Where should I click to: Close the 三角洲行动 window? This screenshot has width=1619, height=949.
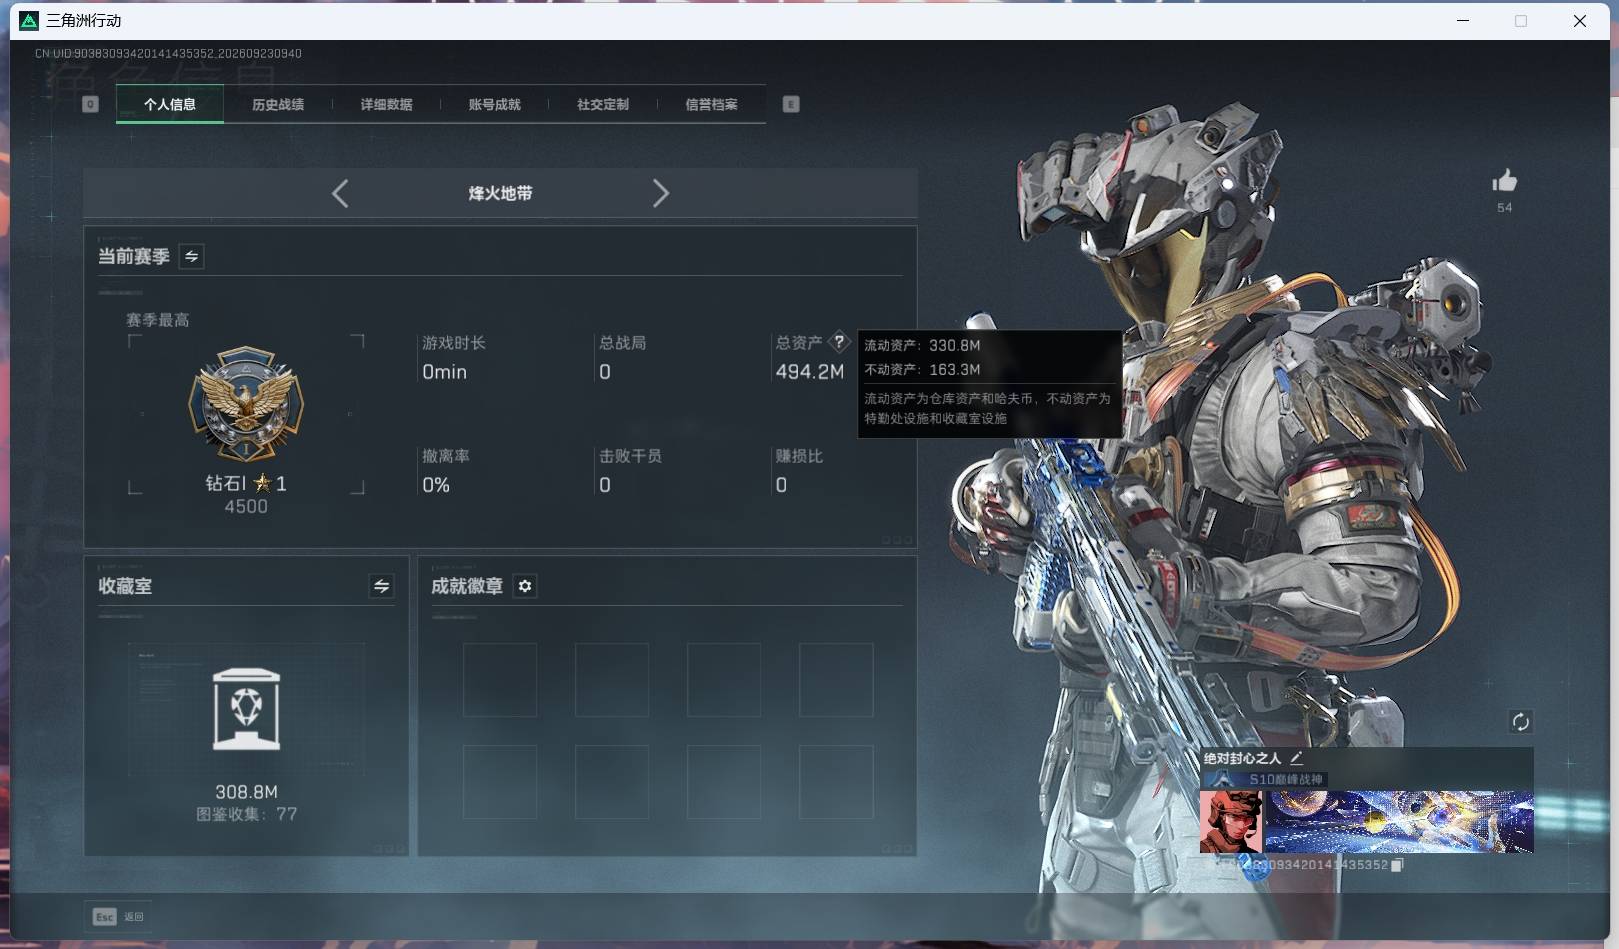pos(1580,20)
